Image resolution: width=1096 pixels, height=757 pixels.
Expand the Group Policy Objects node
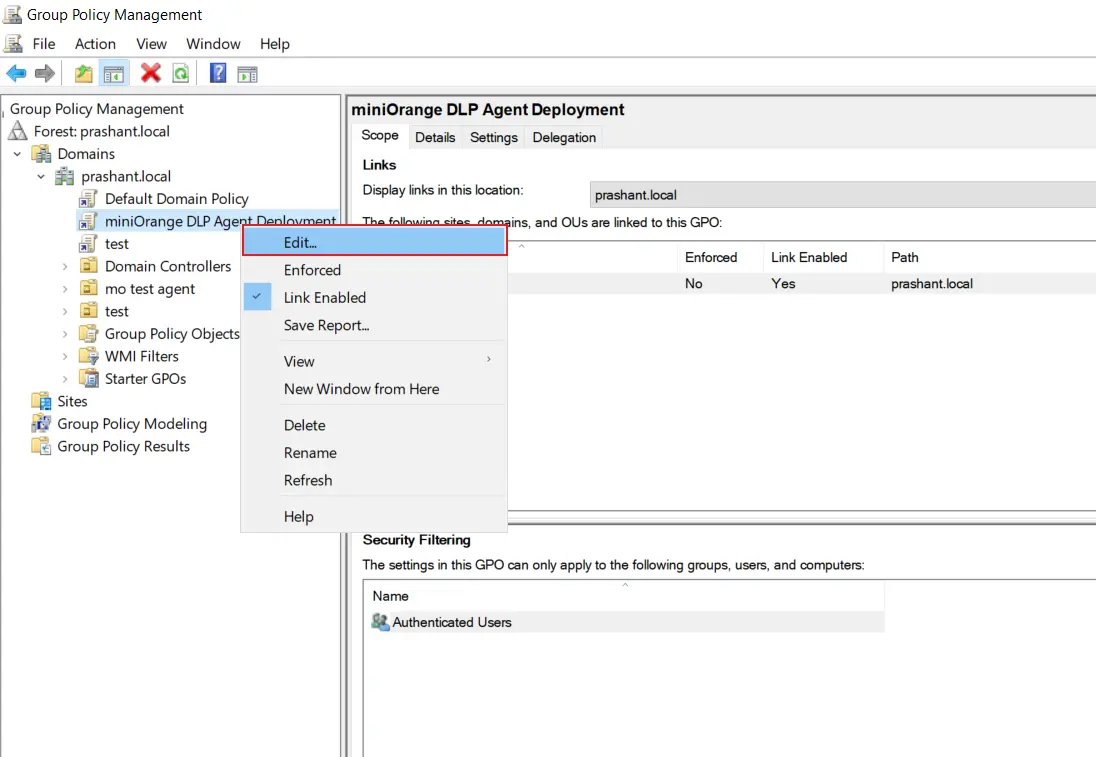click(65, 334)
